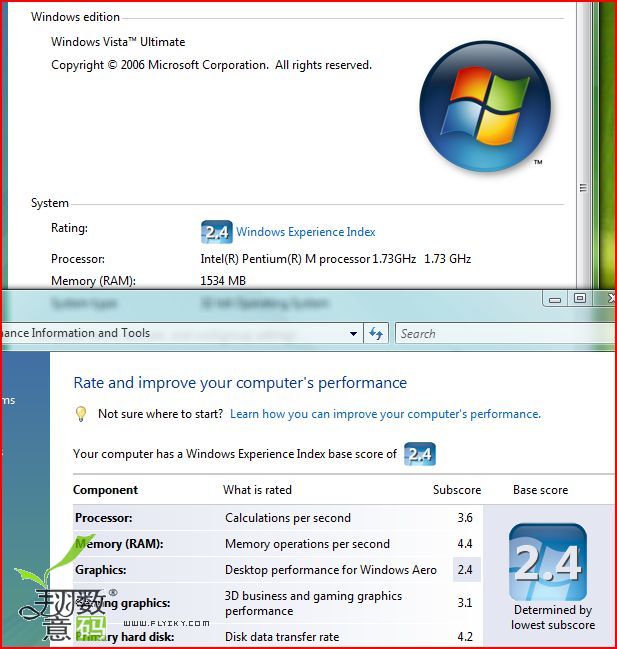Click 'Desktop performance for Windows Aero' text
This screenshot has width=617, height=649.
coord(331,570)
